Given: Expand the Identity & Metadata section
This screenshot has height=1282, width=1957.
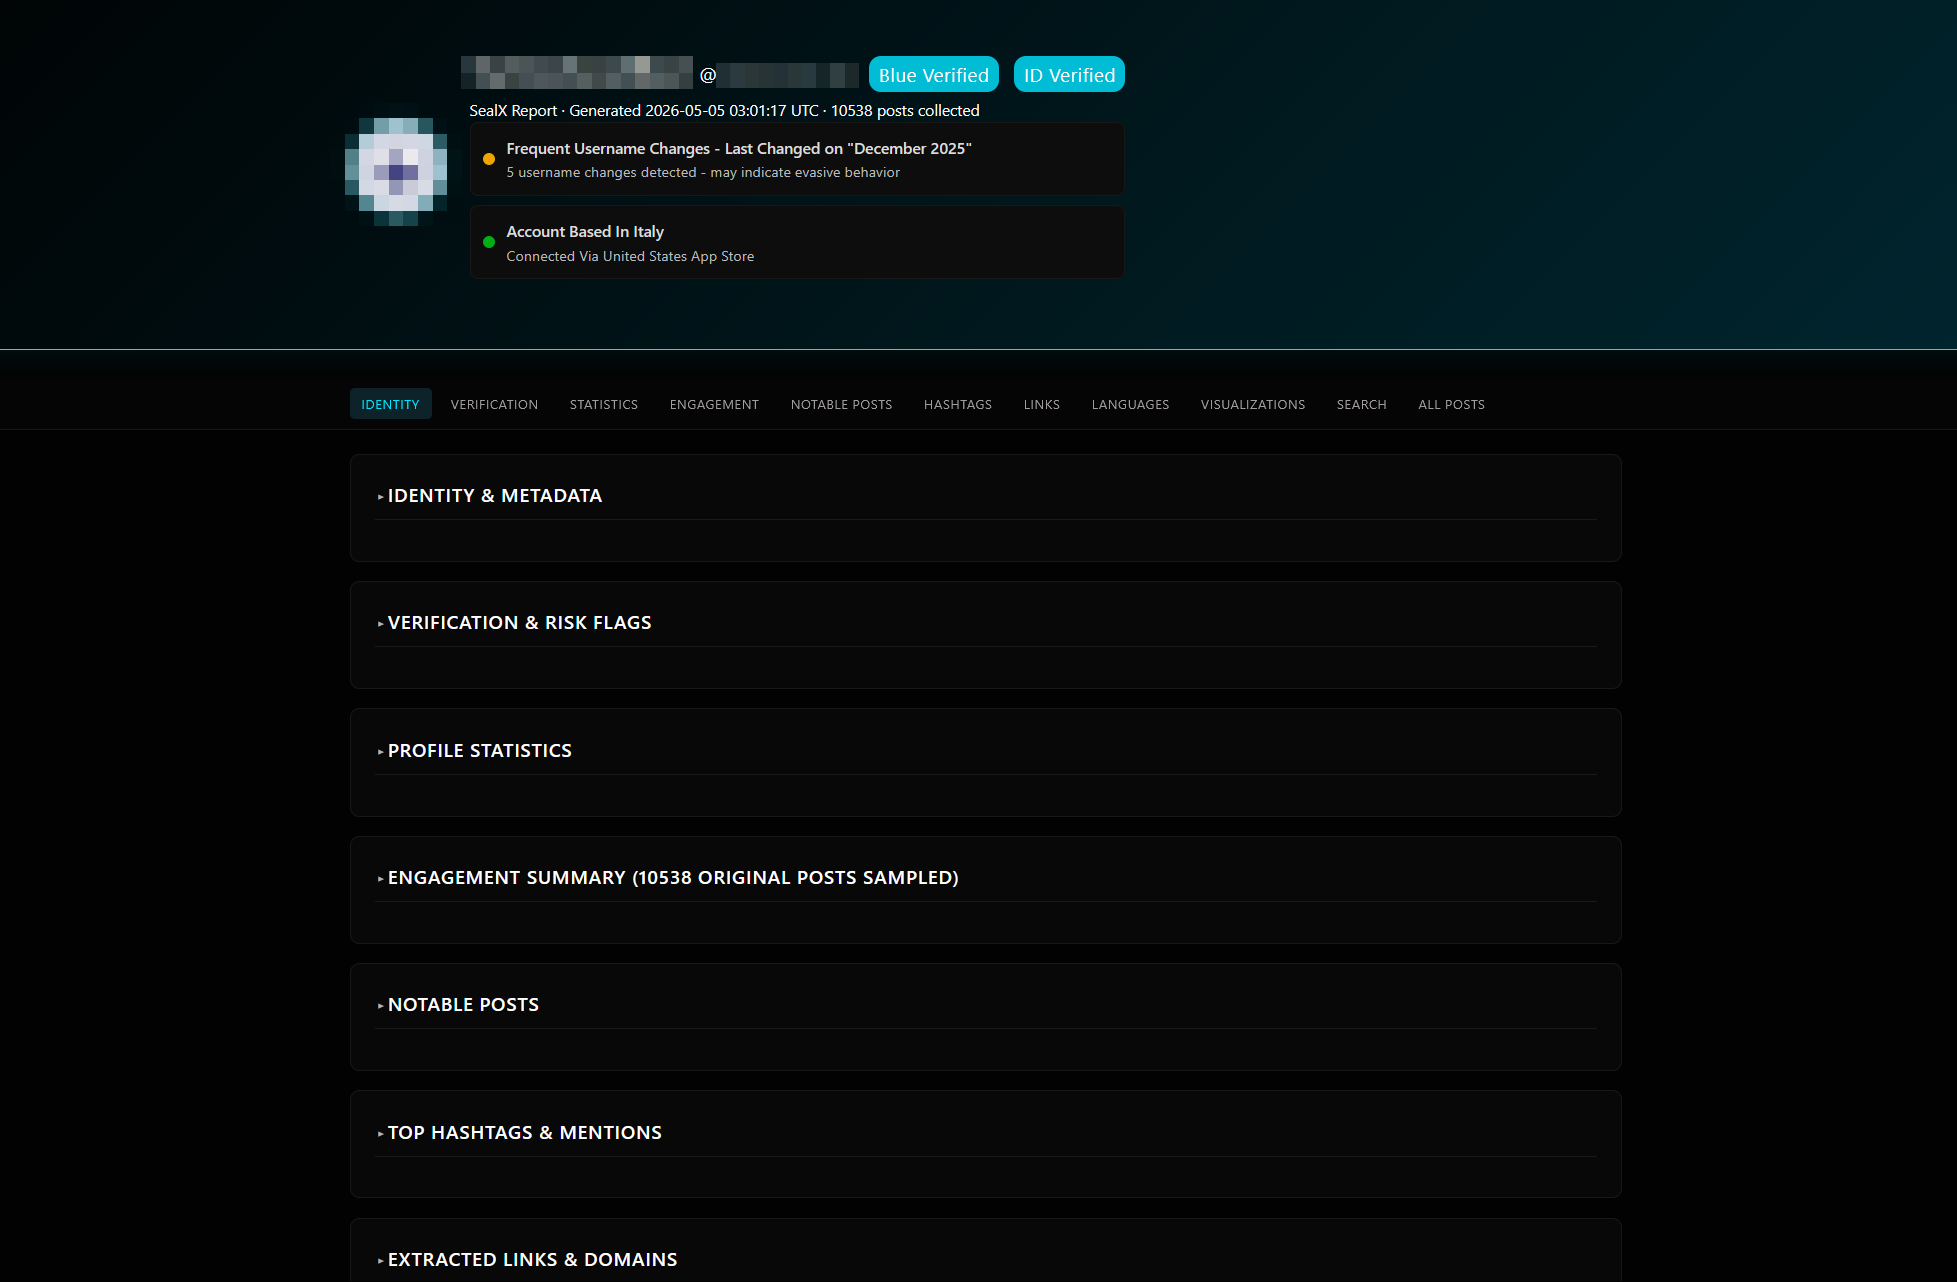Looking at the screenshot, I should [494, 496].
